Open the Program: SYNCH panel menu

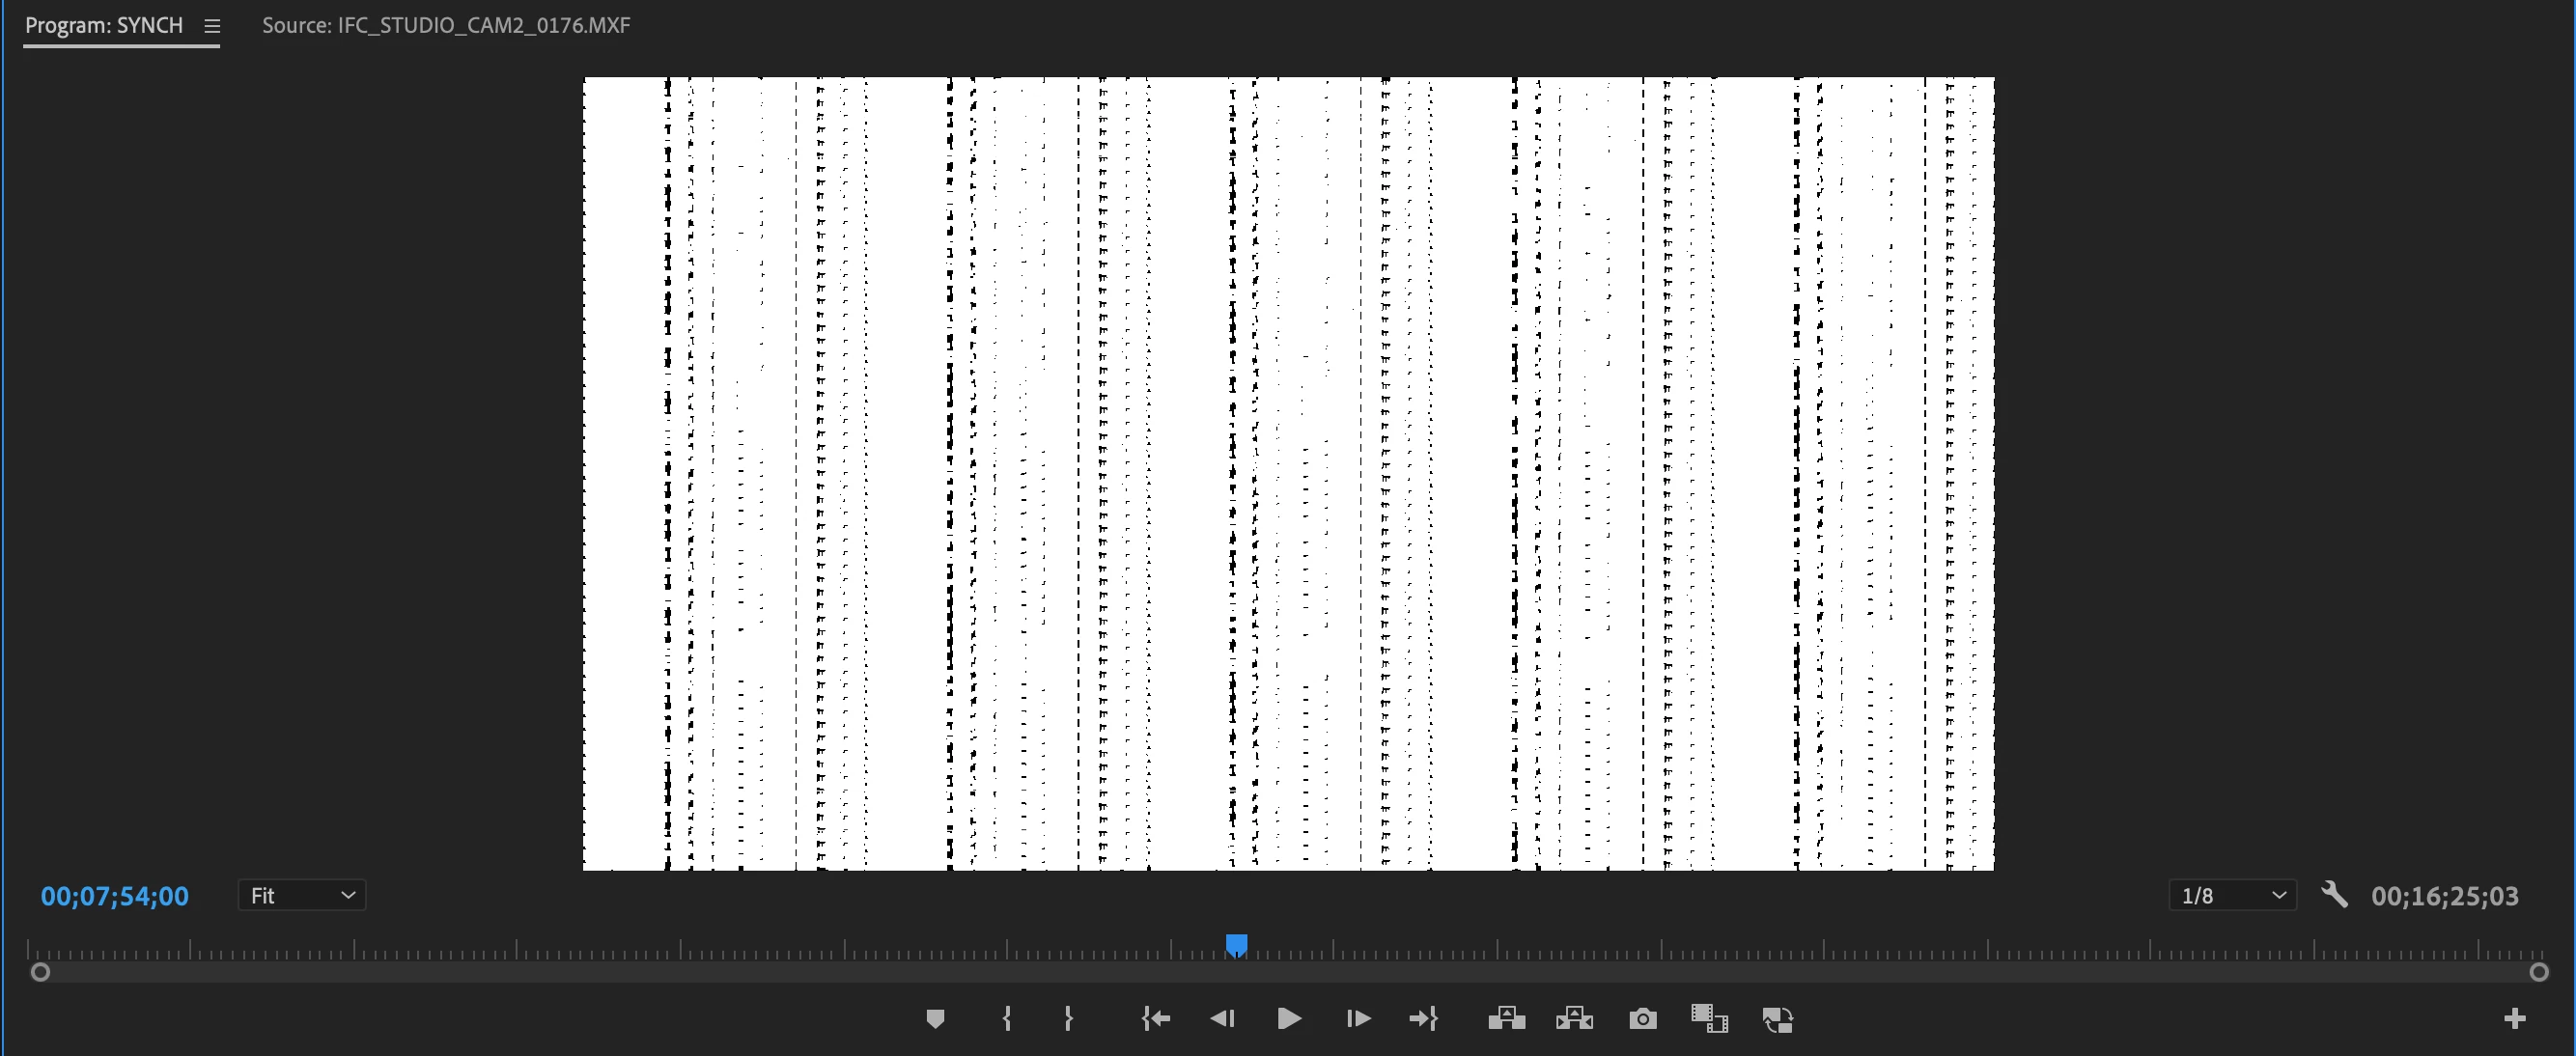212,26
